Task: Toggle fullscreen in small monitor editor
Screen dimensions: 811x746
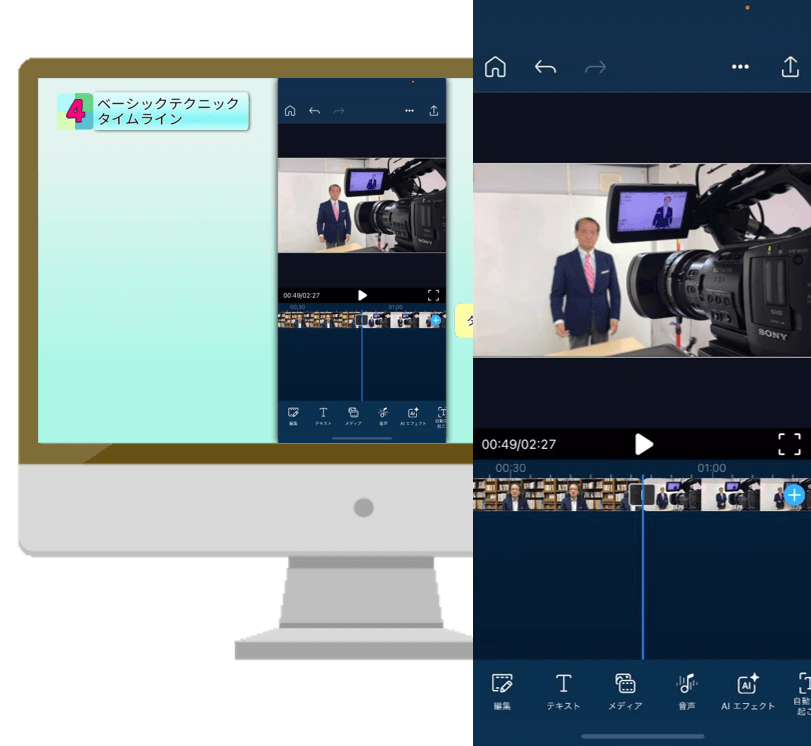Action: tap(433, 295)
